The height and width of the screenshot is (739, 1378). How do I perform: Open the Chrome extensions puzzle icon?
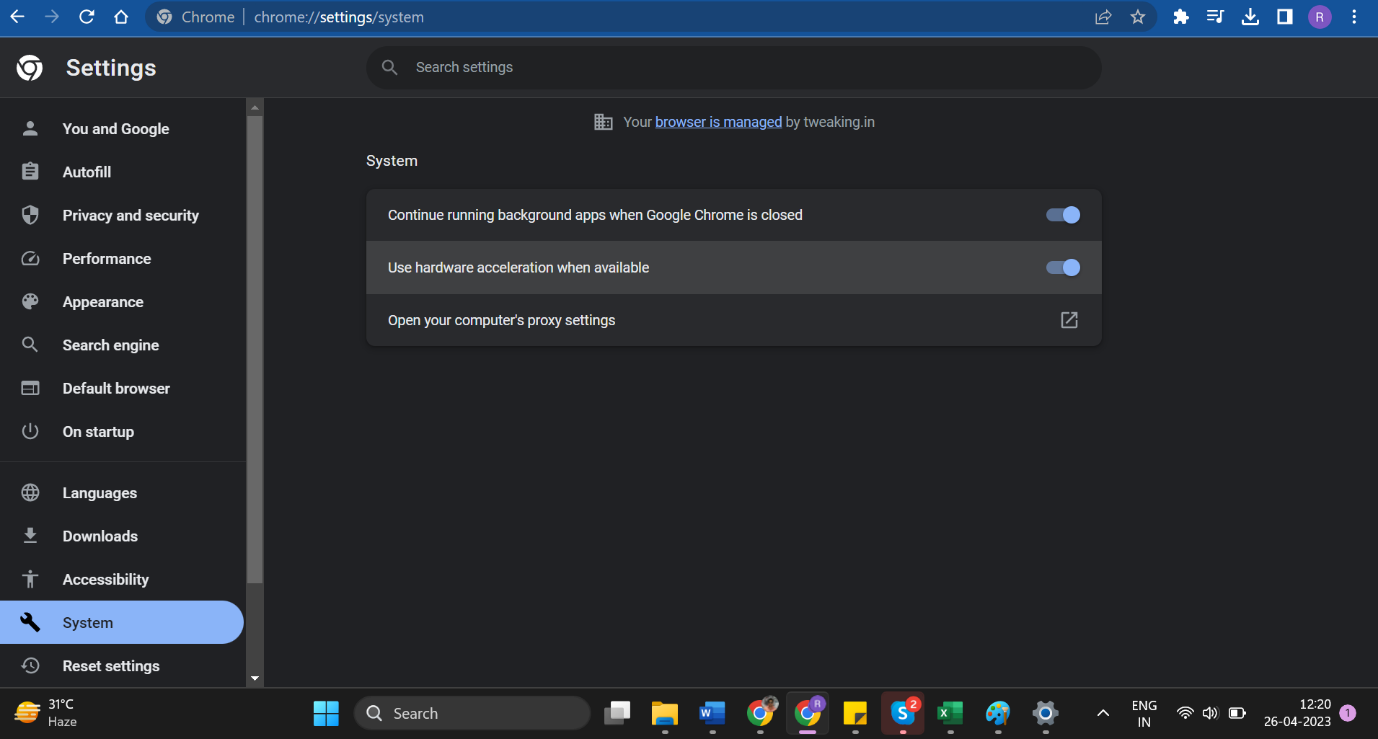tap(1180, 16)
